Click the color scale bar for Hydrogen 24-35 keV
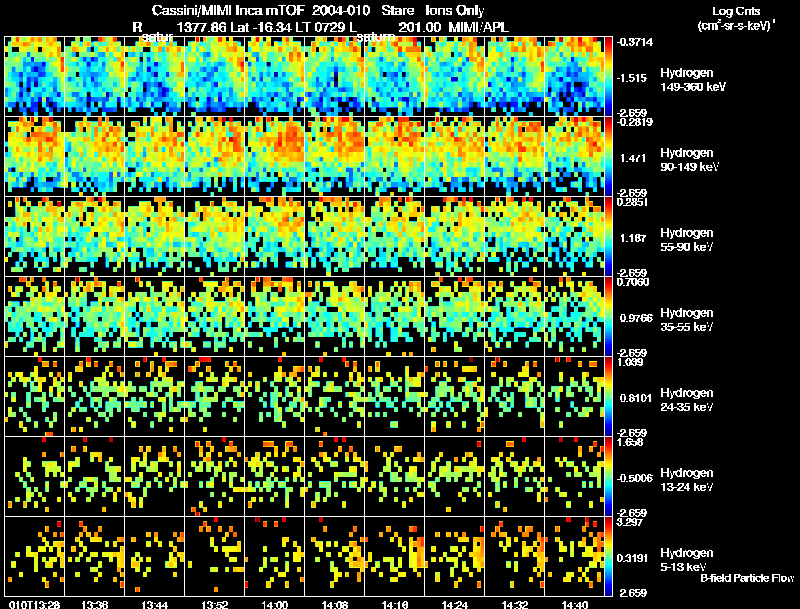Screen dimensions: 800x609 (608, 397)
